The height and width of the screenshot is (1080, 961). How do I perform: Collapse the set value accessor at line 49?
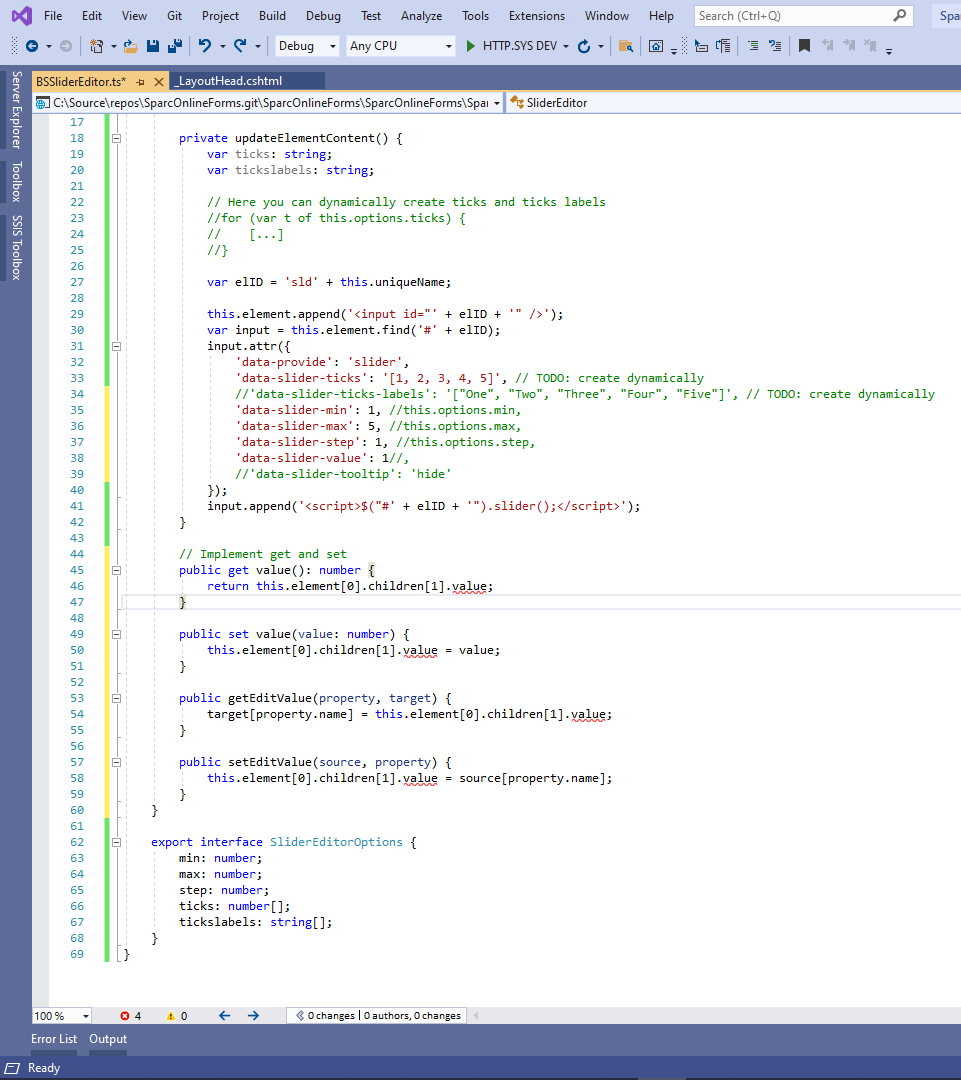point(116,634)
